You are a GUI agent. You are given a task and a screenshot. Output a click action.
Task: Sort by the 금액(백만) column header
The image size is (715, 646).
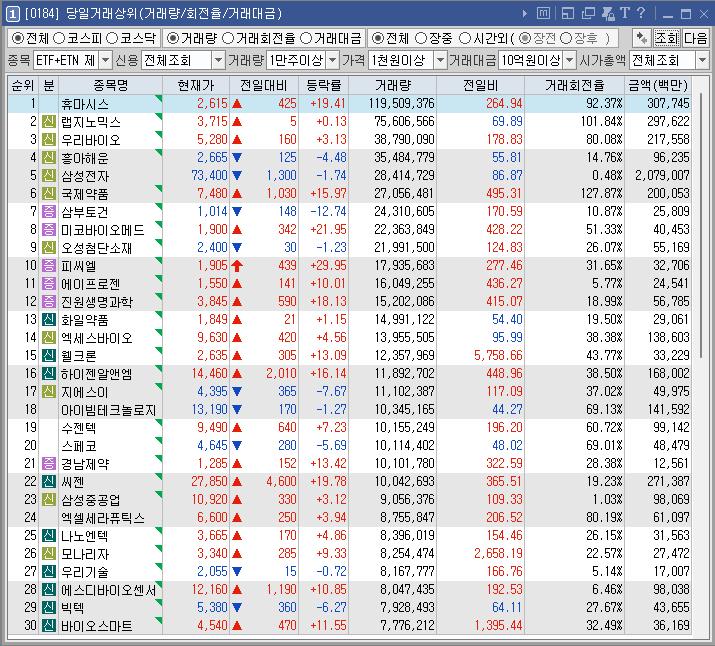[658, 85]
